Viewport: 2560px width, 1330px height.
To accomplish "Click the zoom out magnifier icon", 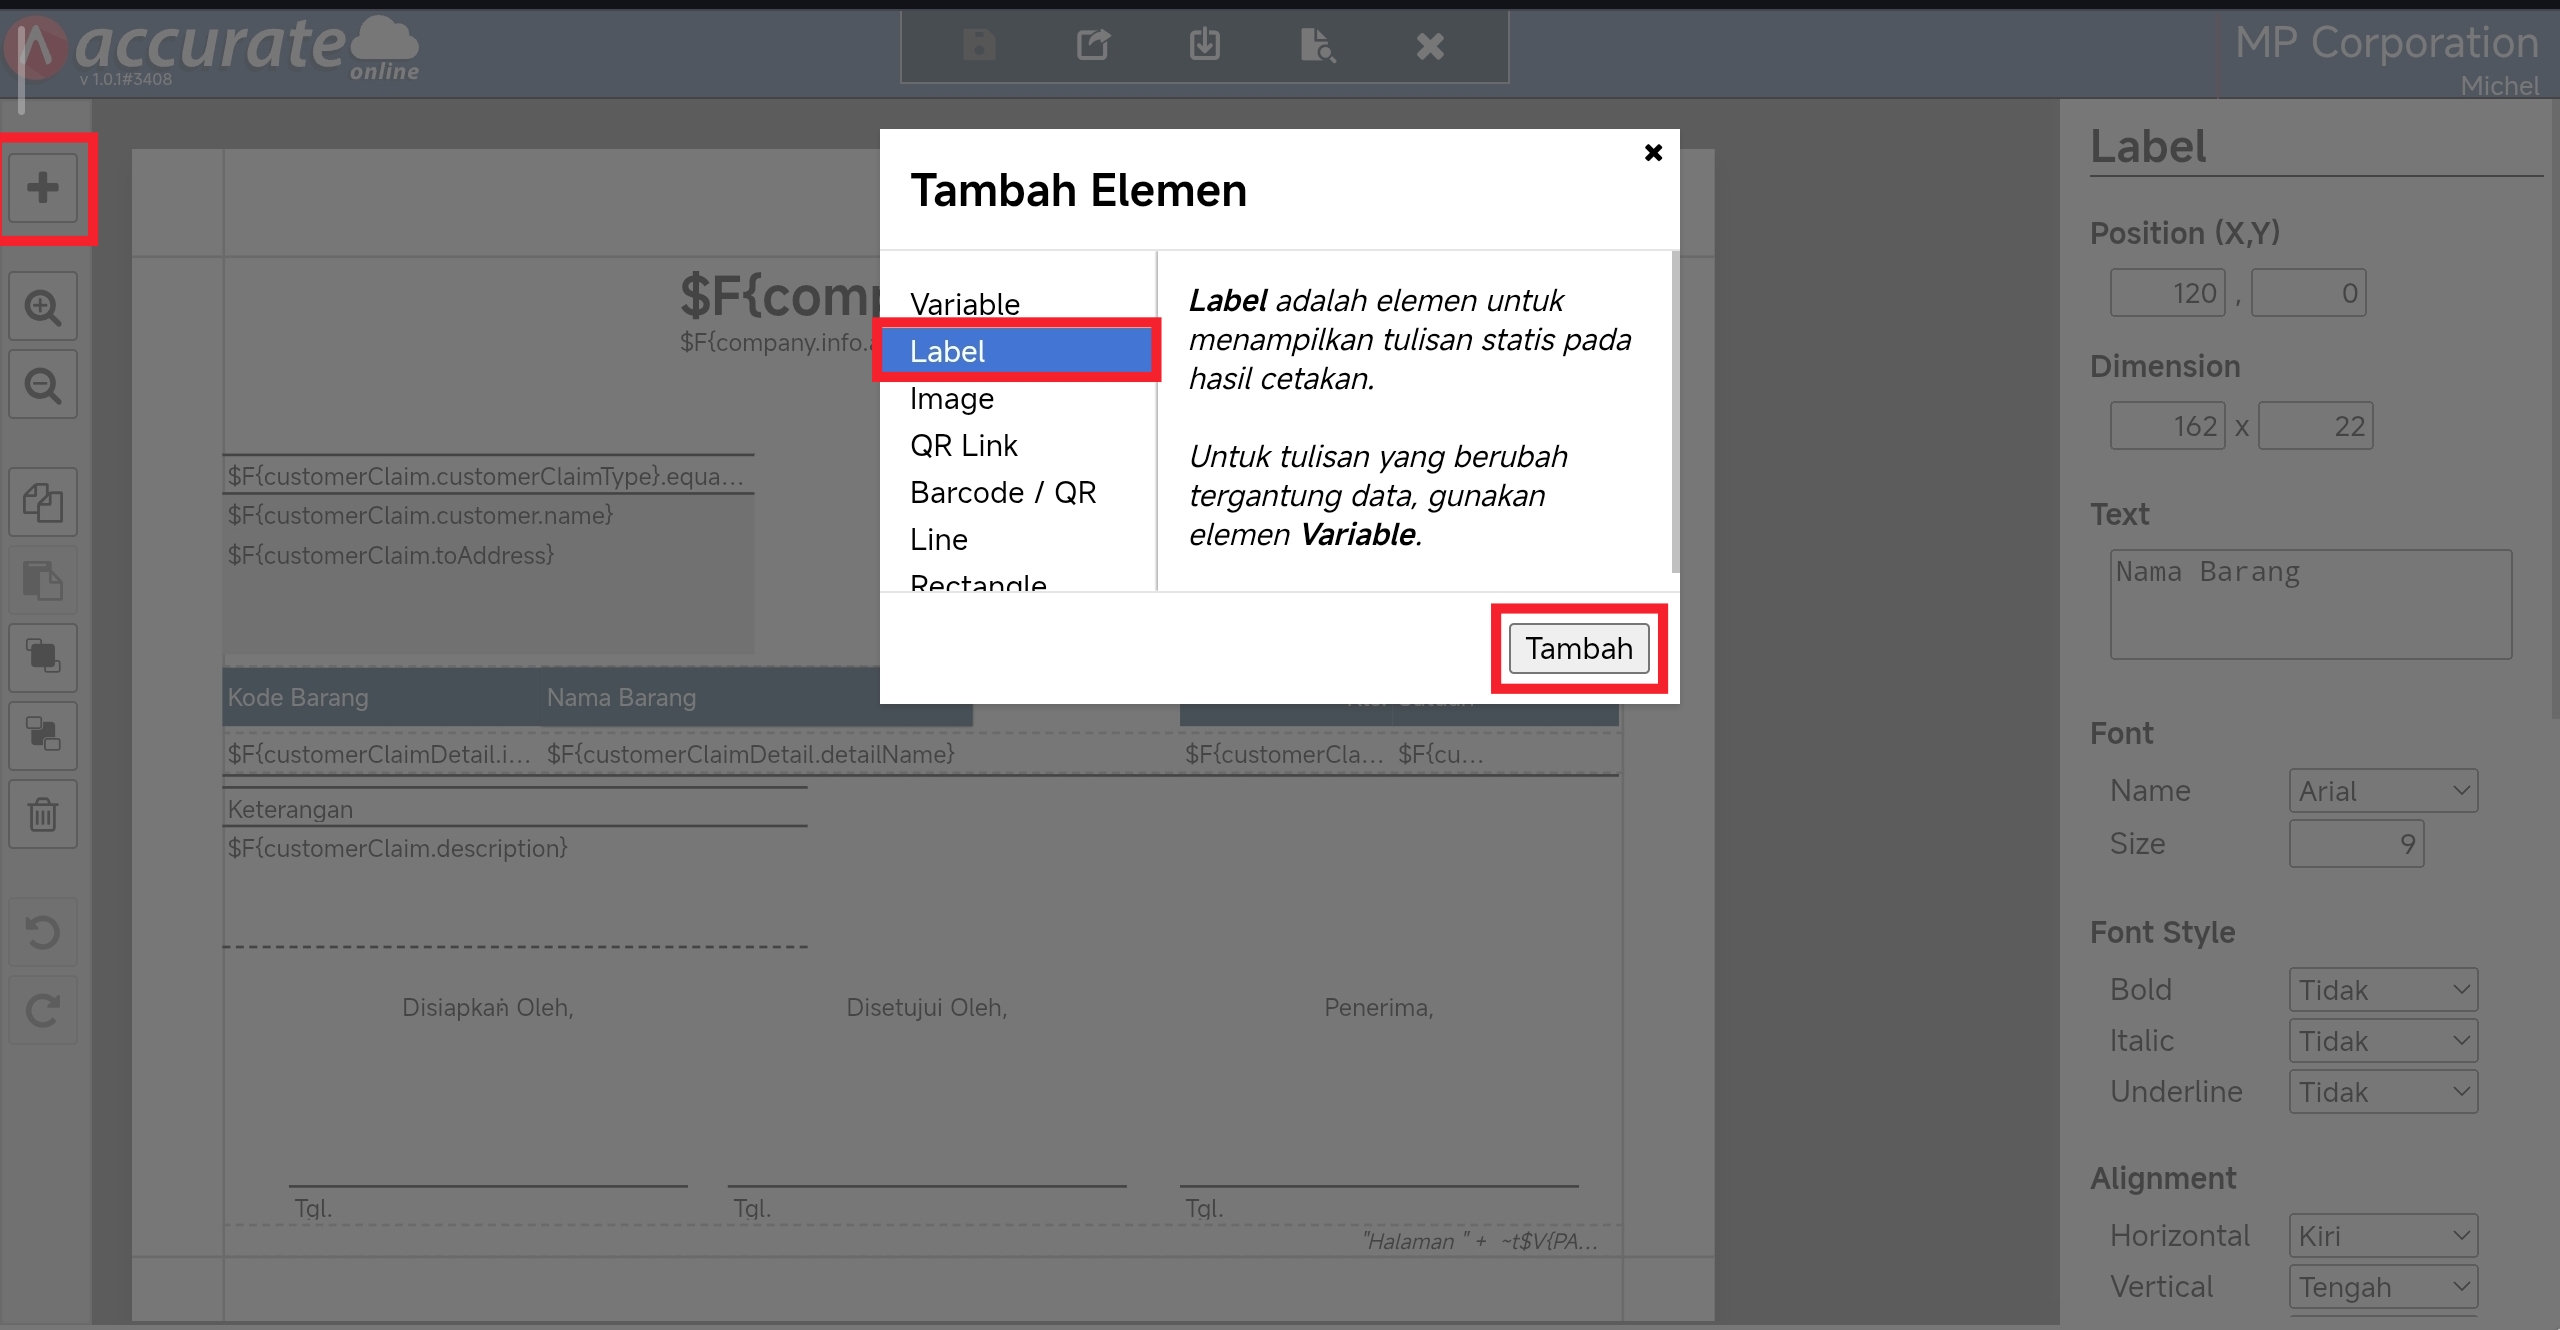I will point(43,385).
